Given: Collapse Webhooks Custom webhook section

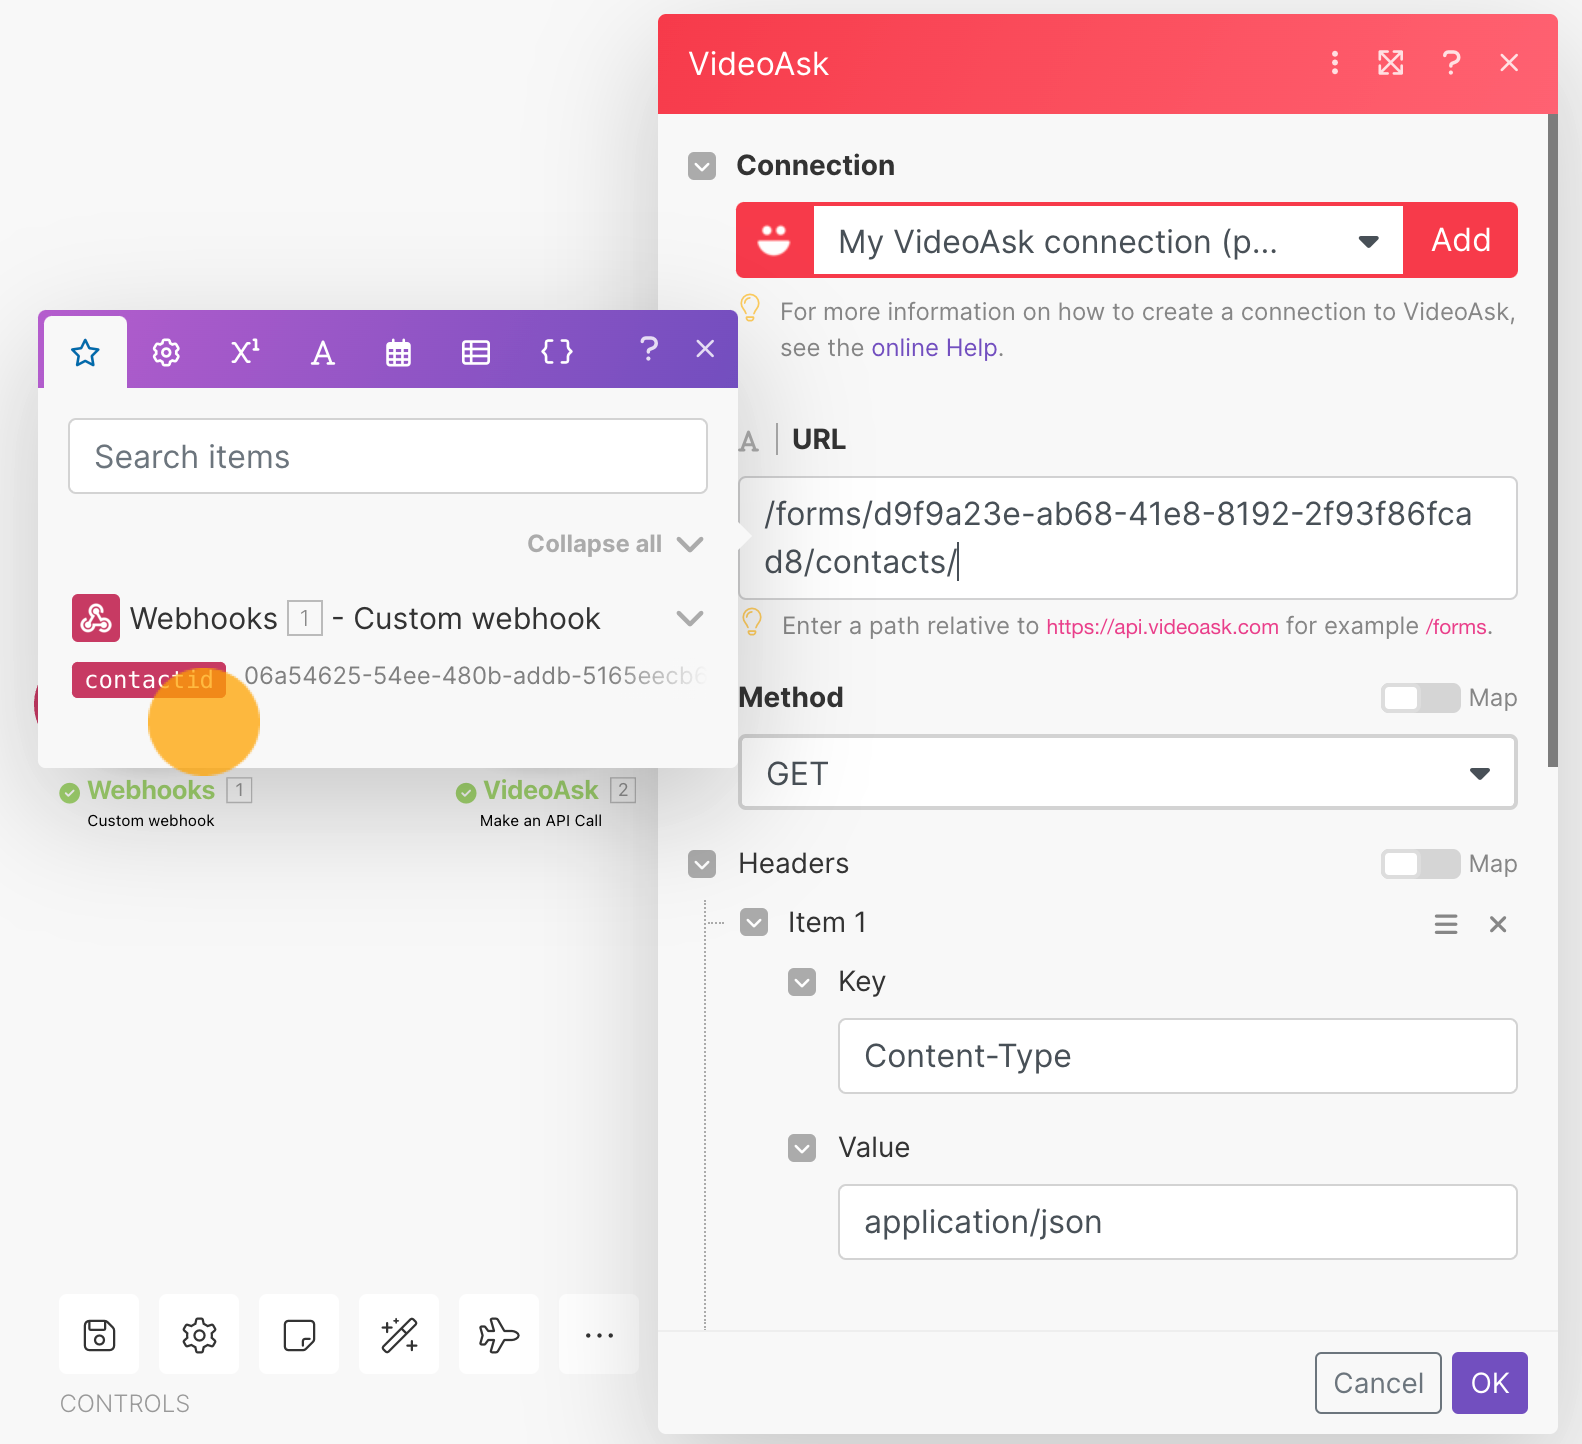Looking at the screenshot, I should (x=689, y=618).
